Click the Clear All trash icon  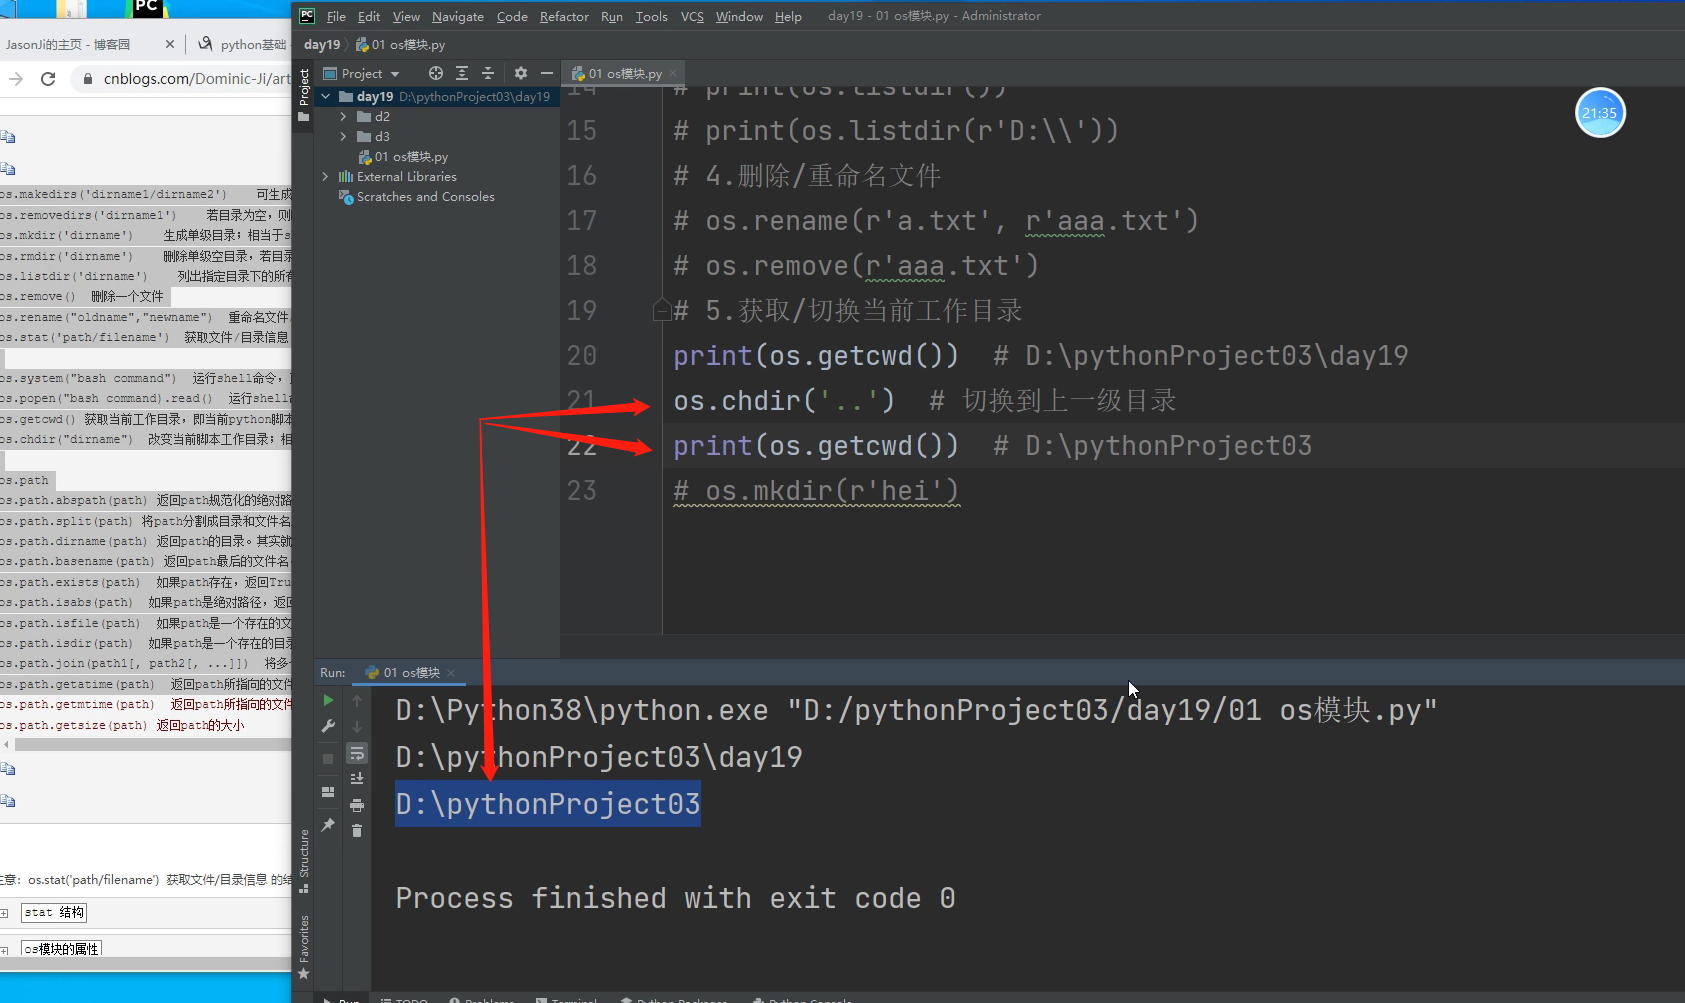[x=357, y=831]
